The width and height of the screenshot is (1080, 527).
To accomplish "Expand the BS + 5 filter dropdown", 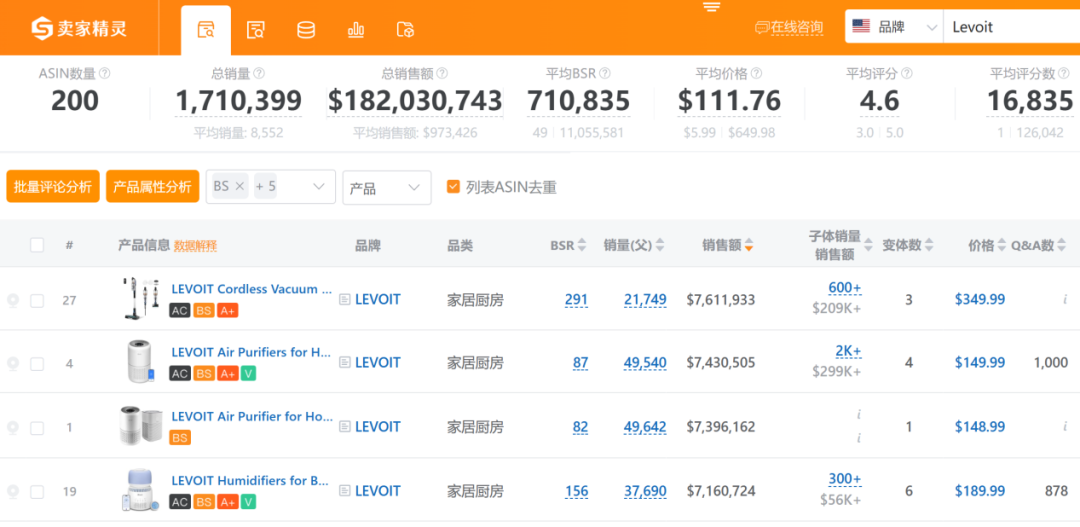I will coord(318,187).
